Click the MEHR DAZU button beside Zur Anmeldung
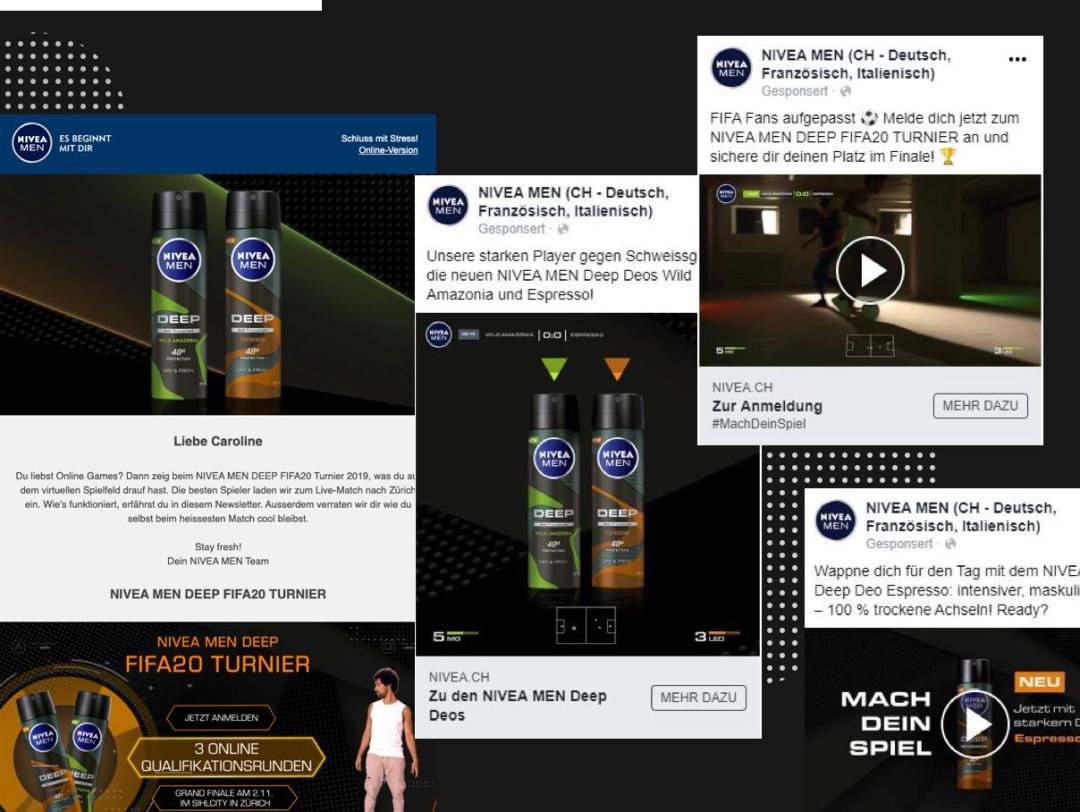Image resolution: width=1080 pixels, height=812 pixels. click(x=980, y=406)
